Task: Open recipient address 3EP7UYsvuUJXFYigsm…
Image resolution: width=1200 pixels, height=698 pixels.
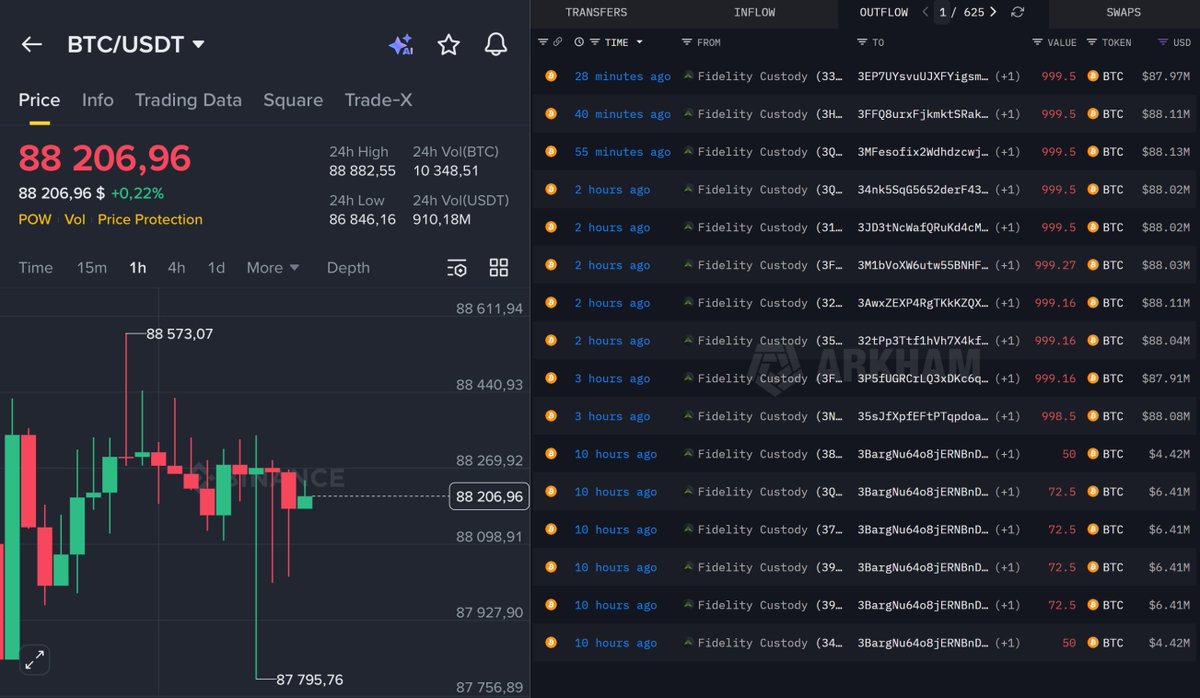Action: coord(923,76)
